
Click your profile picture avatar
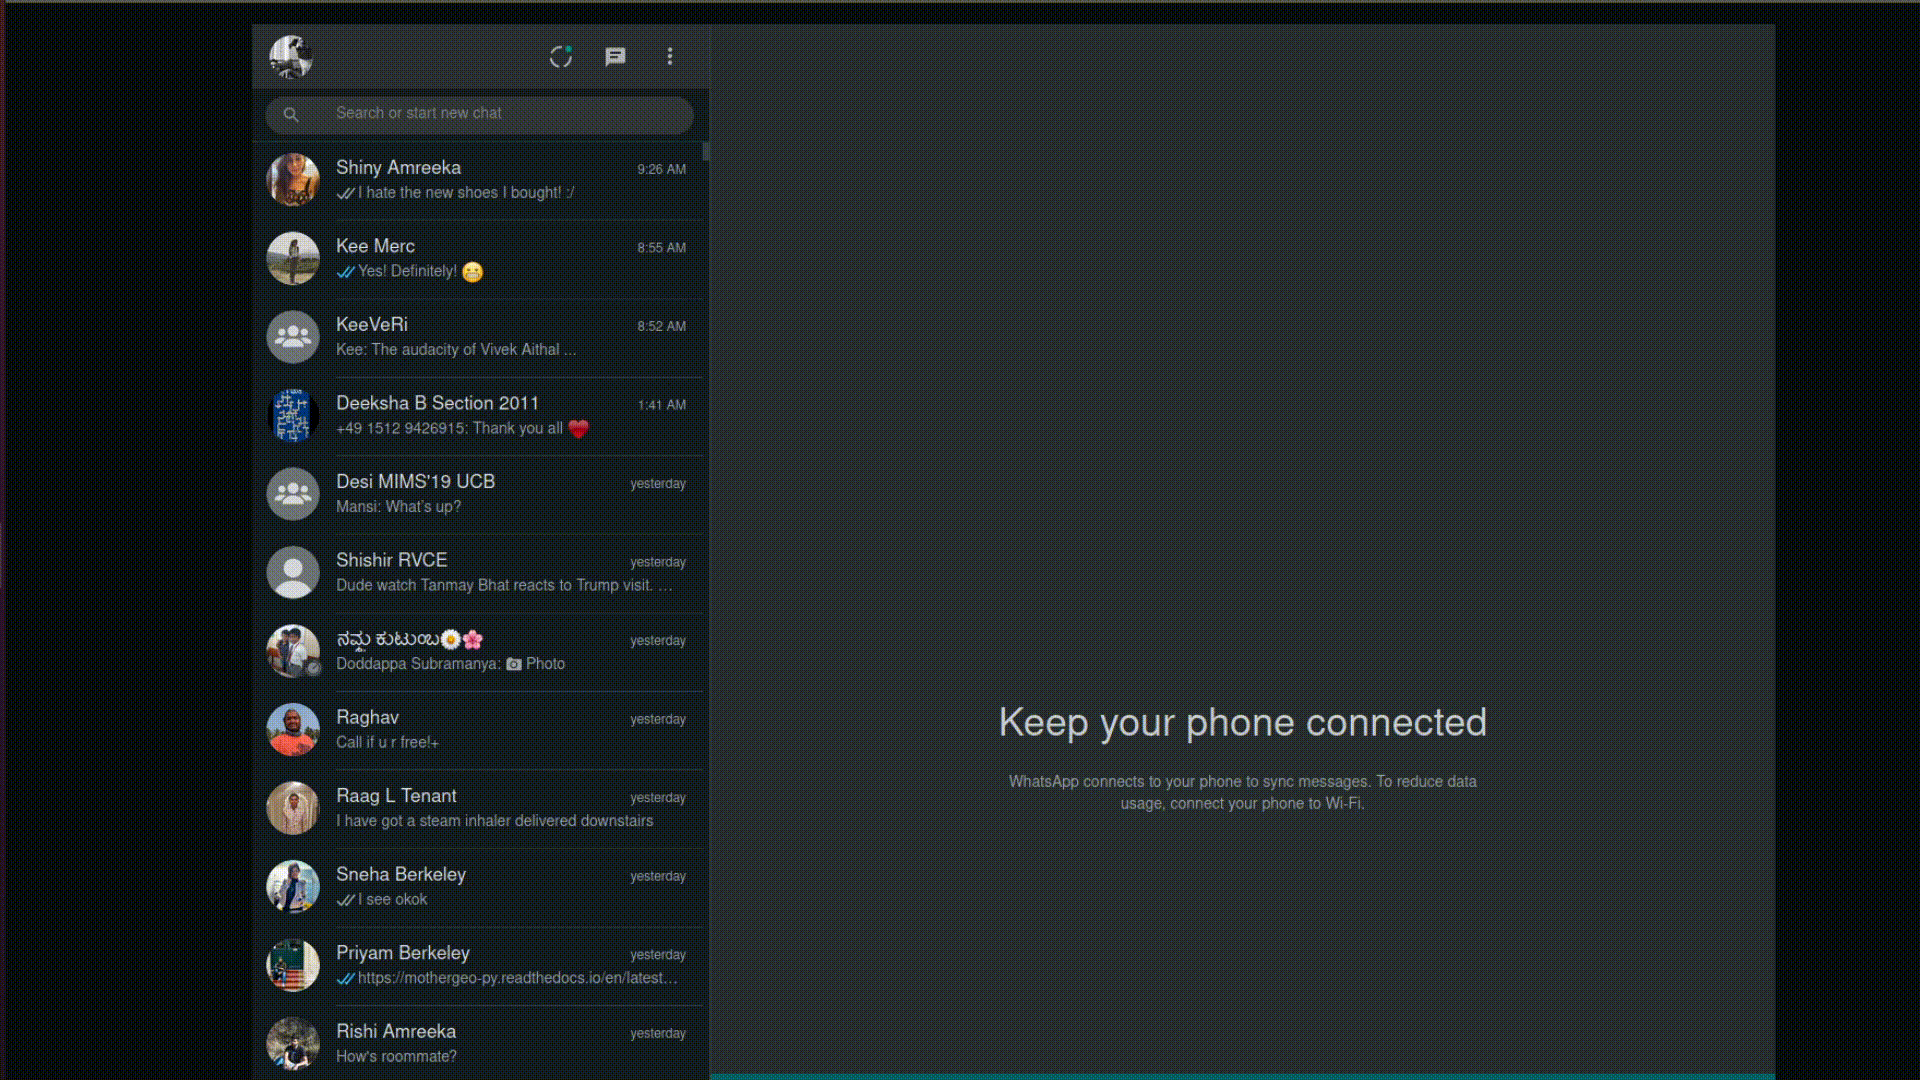[x=291, y=57]
